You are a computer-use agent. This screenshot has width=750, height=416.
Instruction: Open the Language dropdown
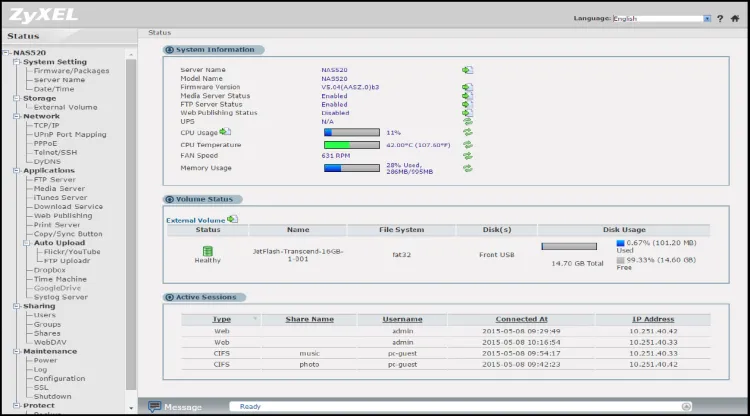point(707,18)
